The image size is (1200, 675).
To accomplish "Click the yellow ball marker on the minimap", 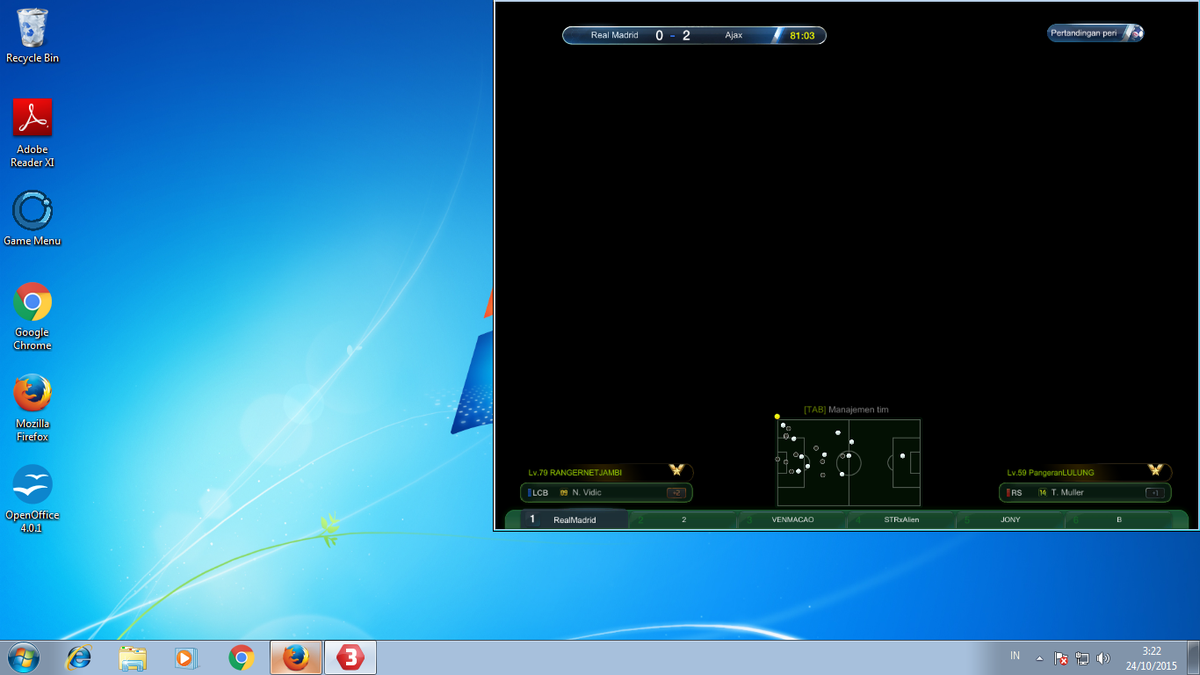I will point(777,416).
